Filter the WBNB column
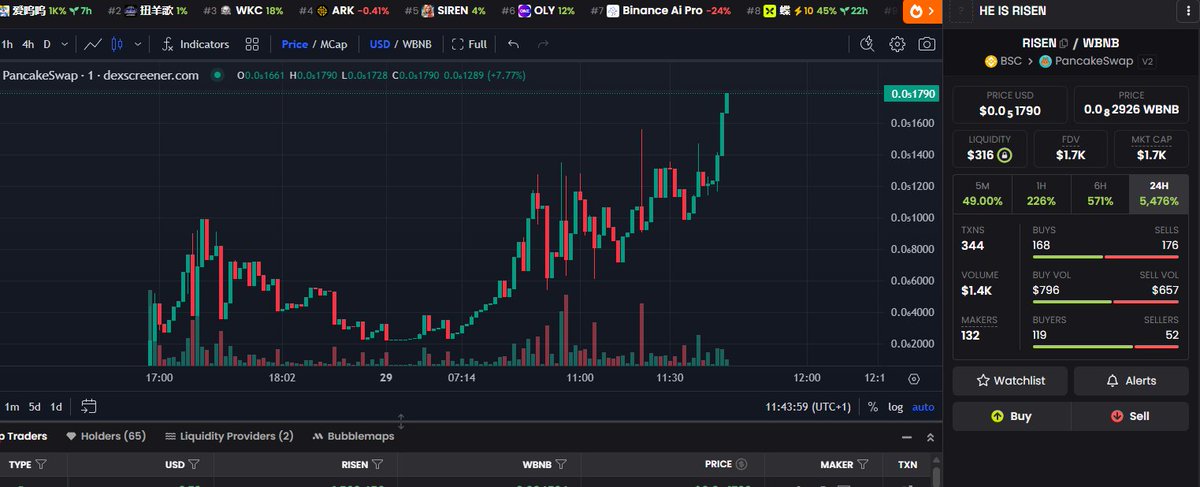The height and width of the screenshot is (487, 1200). [x=561, y=464]
